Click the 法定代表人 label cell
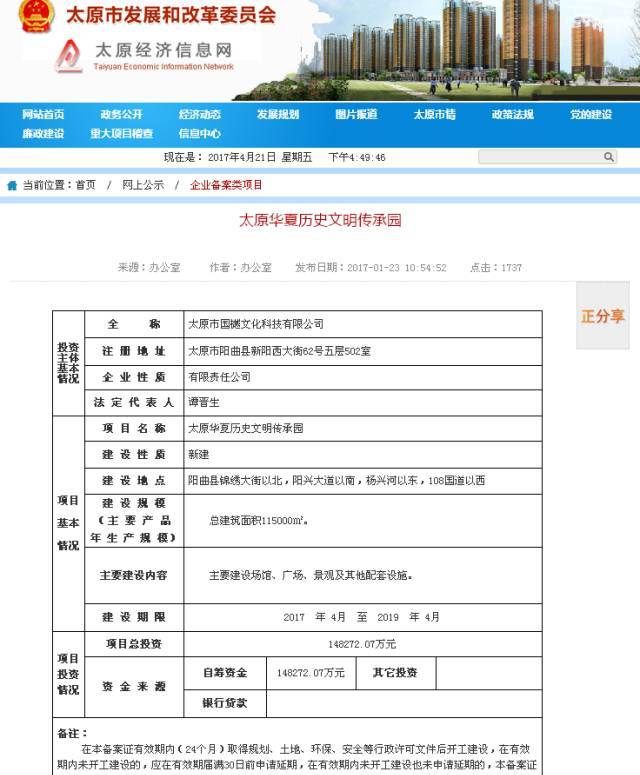 pos(134,403)
